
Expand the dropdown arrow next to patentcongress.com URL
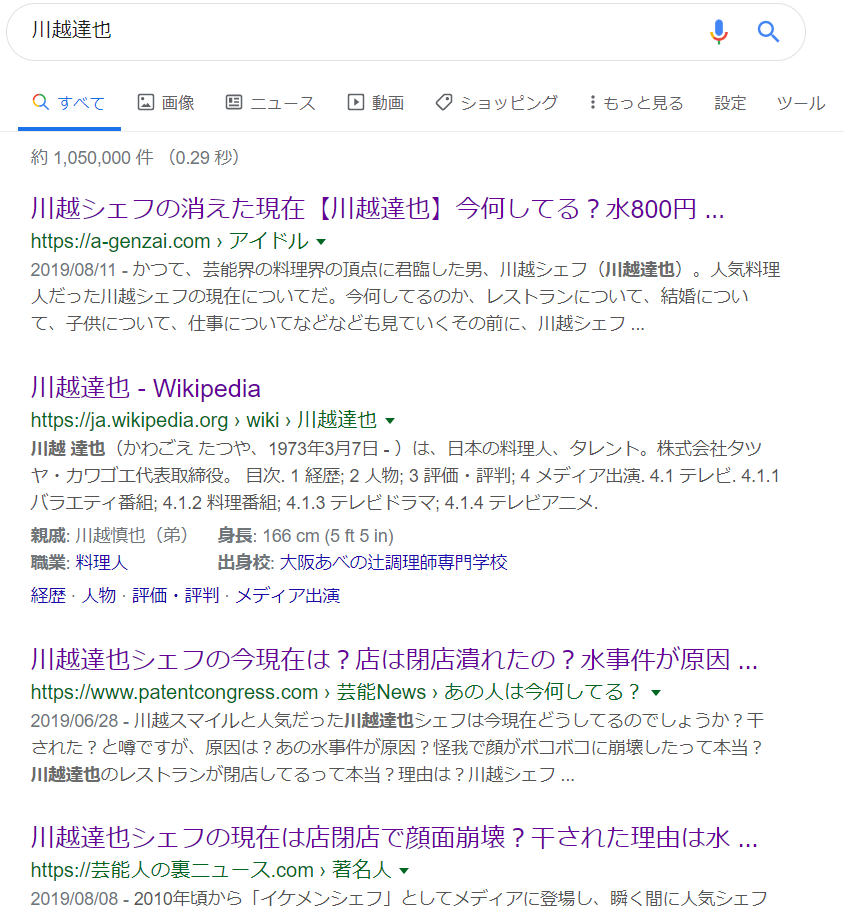click(x=656, y=693)
